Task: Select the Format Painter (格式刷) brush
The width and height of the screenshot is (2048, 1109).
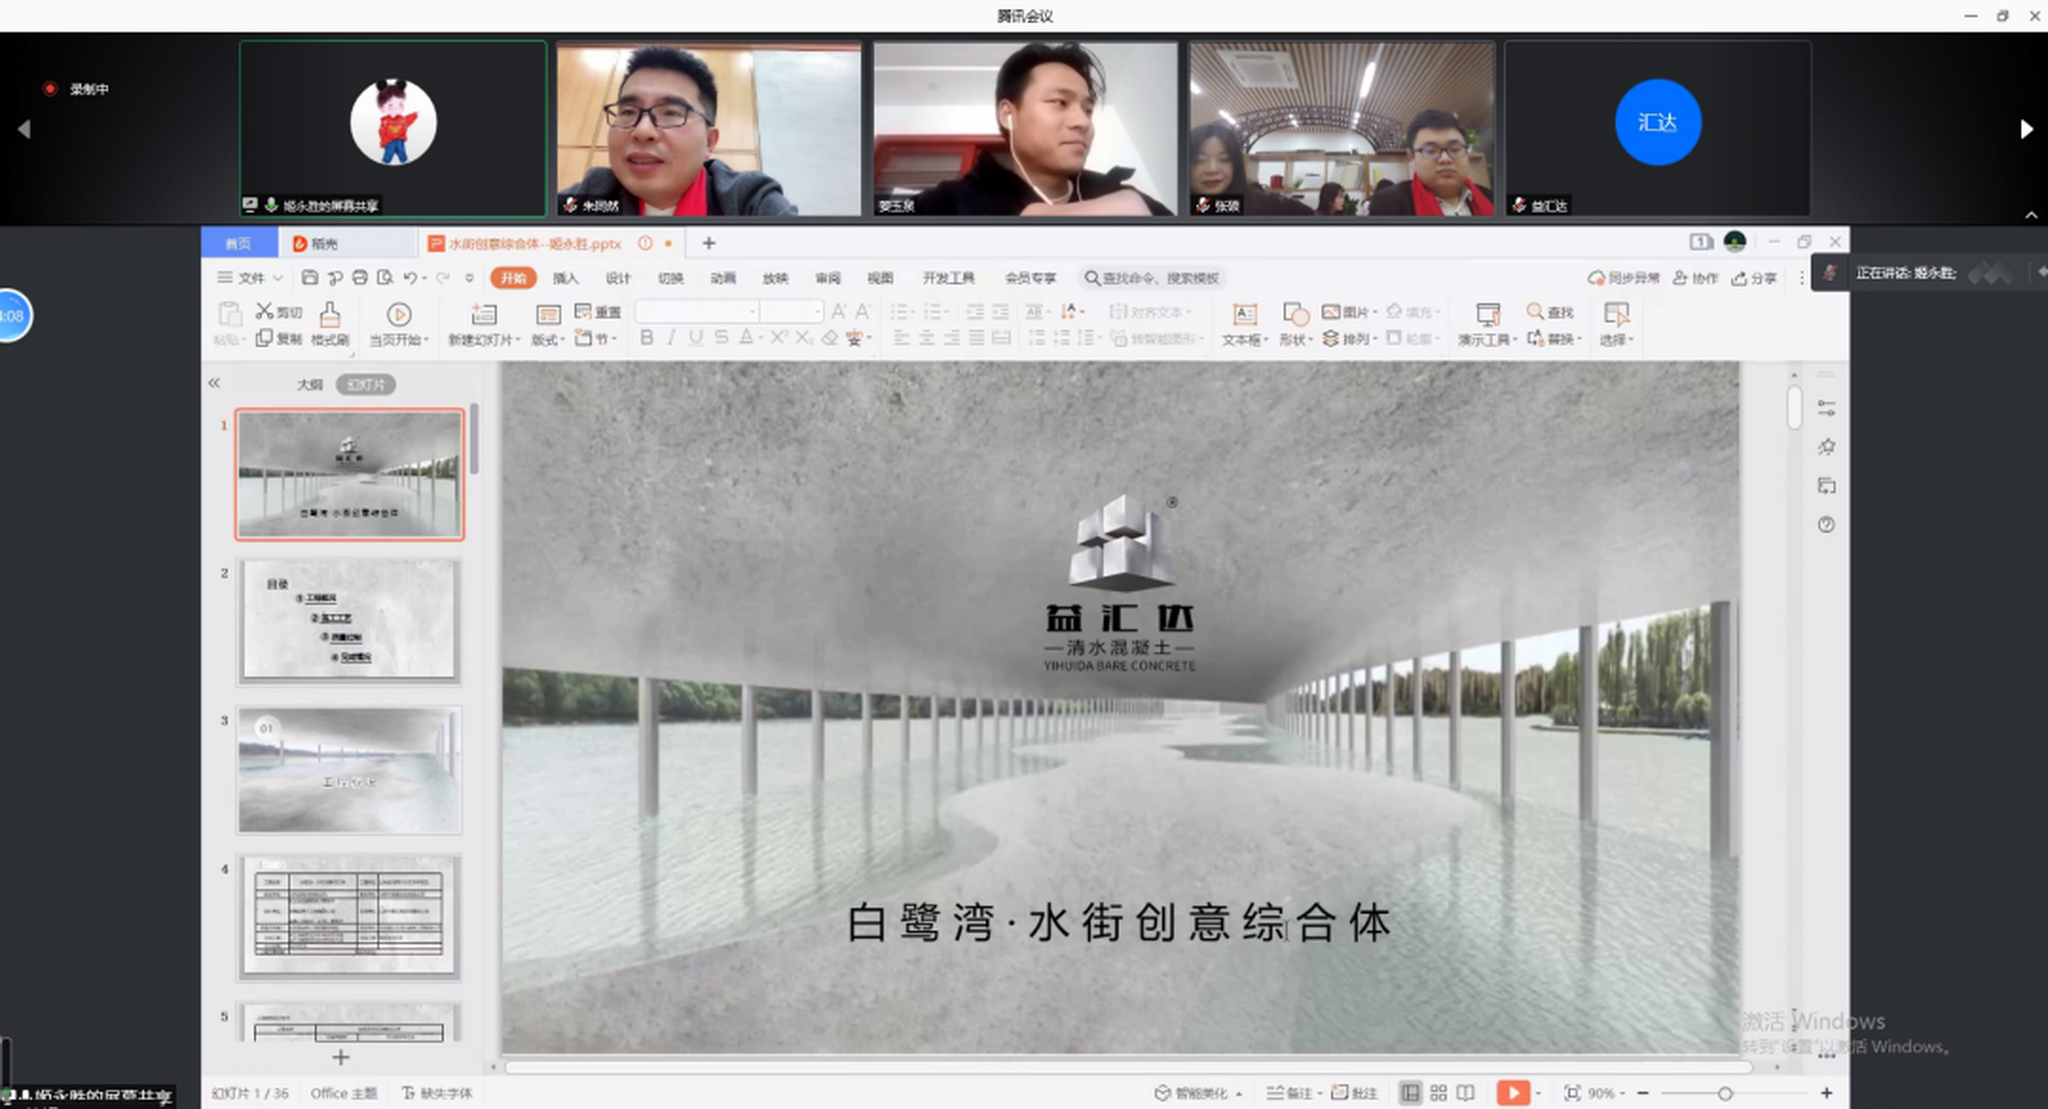Action: point(330,315)
